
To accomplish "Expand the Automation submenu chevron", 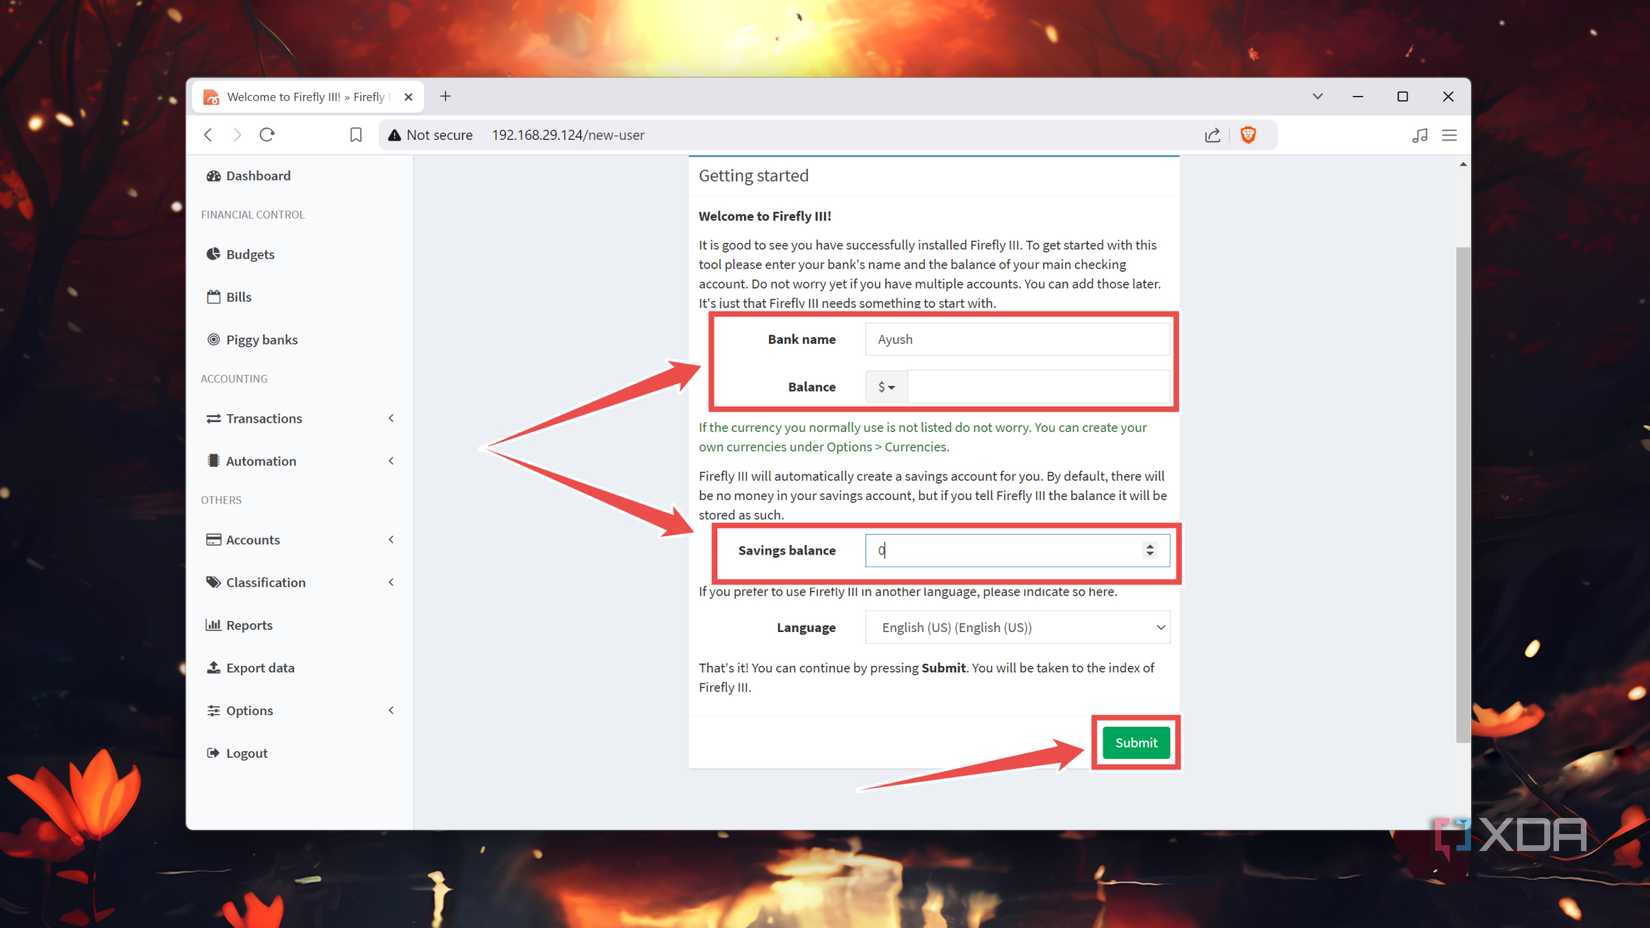I will [x=391, y=461].
